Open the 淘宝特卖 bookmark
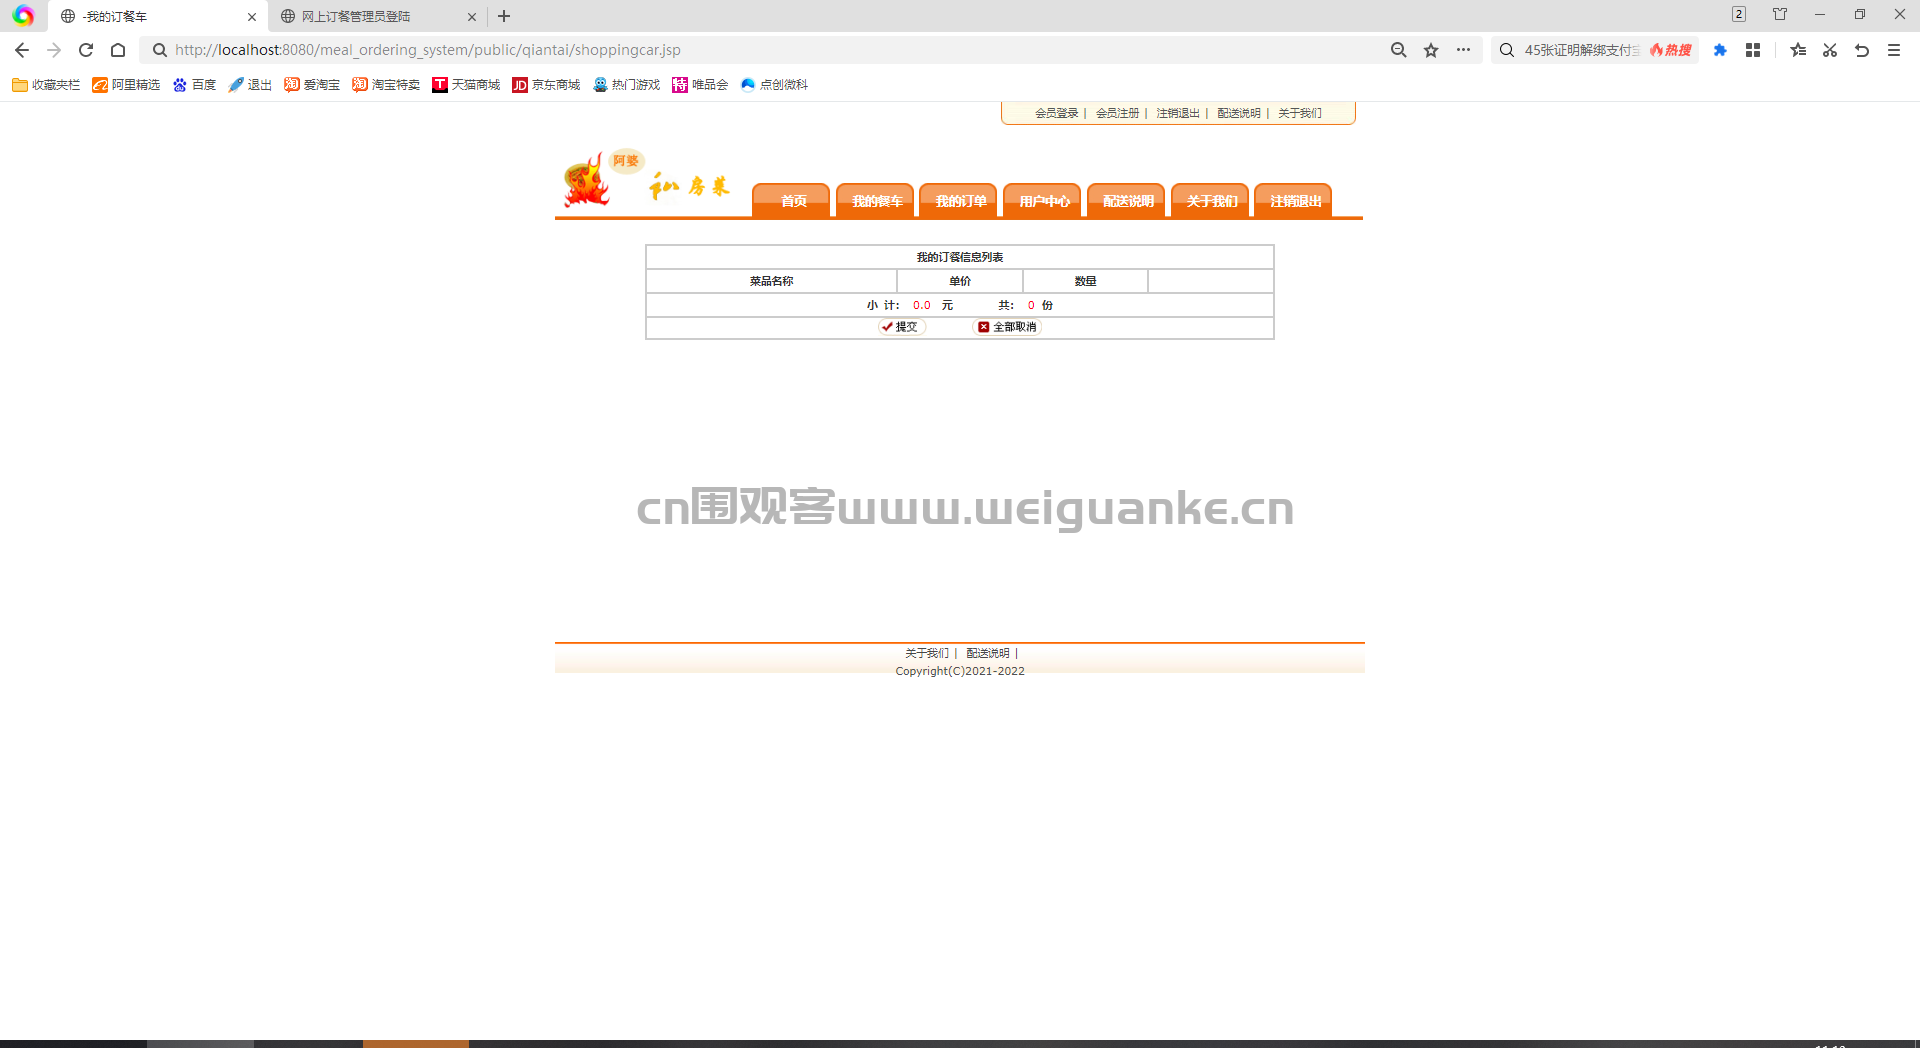This screenshot has width=1920, height=1048. tap(386, 85)
